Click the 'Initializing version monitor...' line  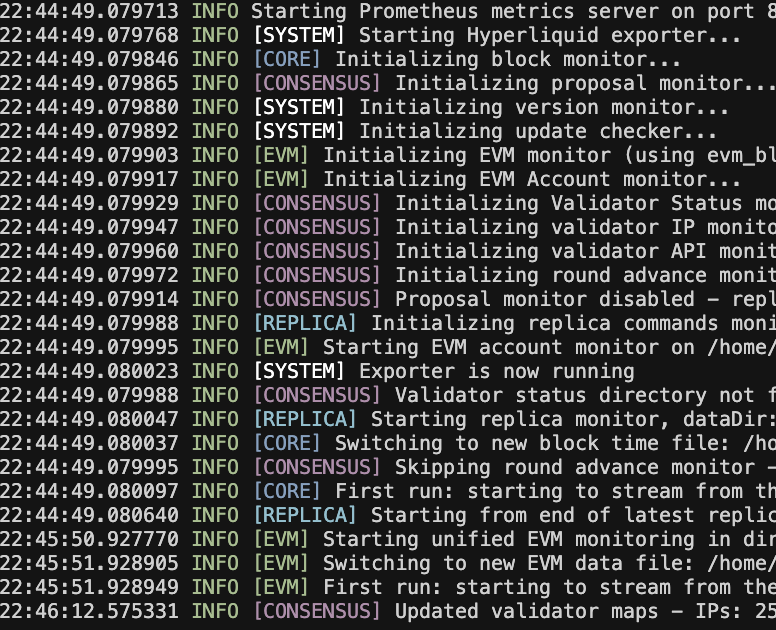tap(544, 107)
